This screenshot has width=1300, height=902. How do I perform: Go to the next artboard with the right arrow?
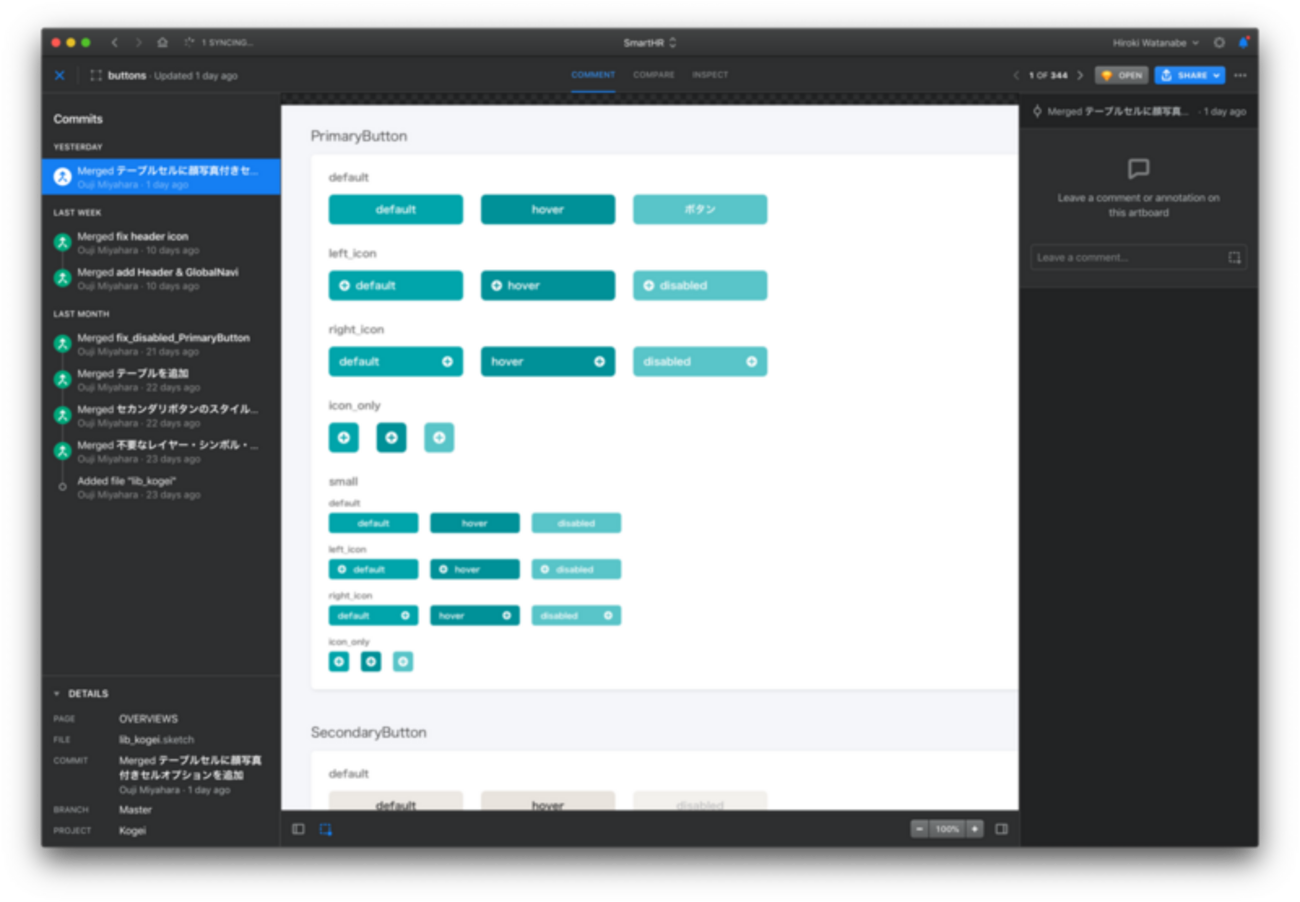point(1079,75)
